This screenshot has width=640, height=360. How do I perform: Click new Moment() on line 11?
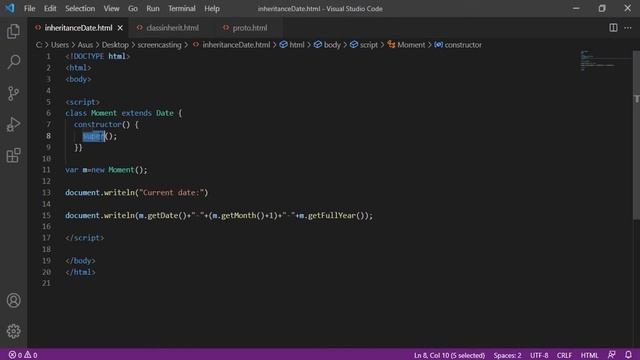tap(119, 170)
